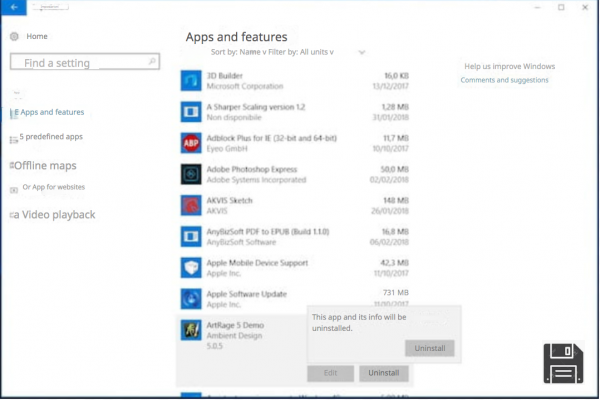
Task: Click the greyed Edit button
Action: click(330, 373)
